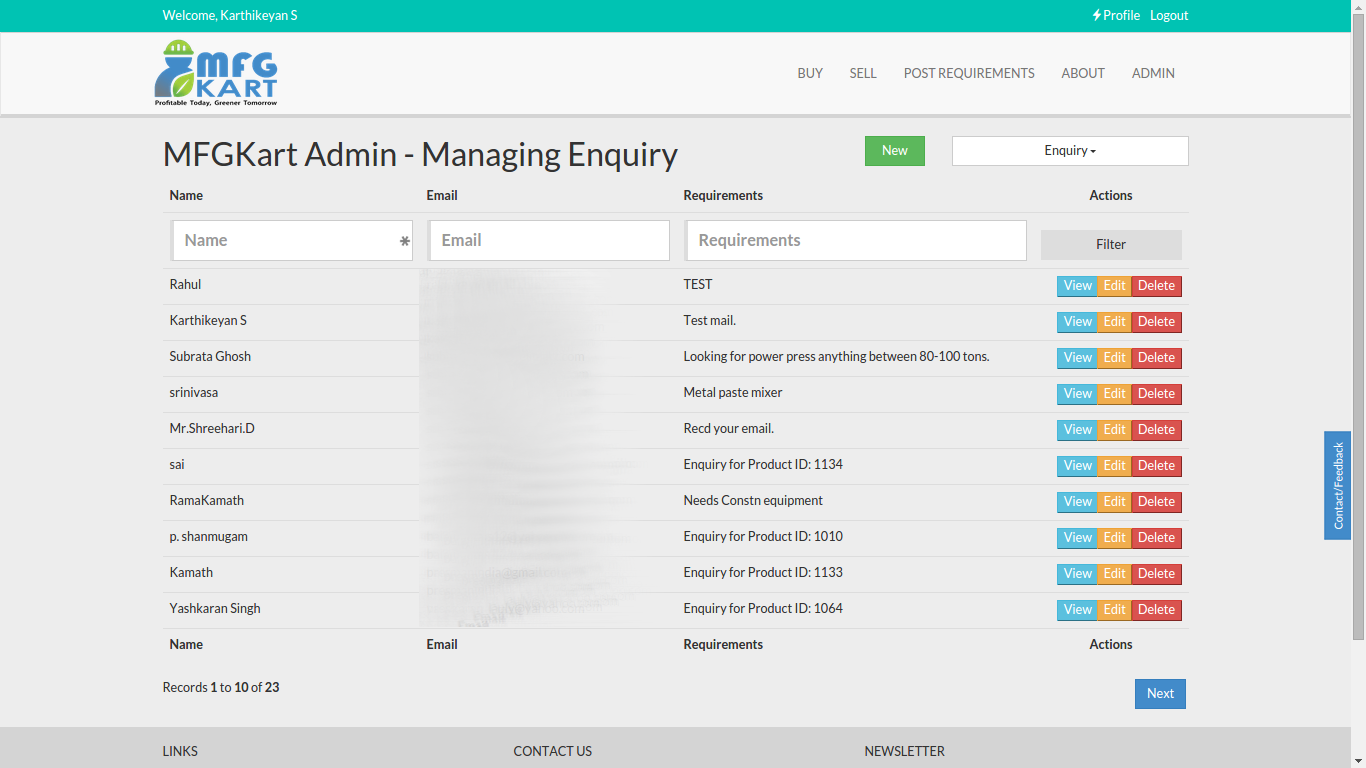Open the BUY menu item
Viewport: 1366px width, 768px height.
pos(810,73)
